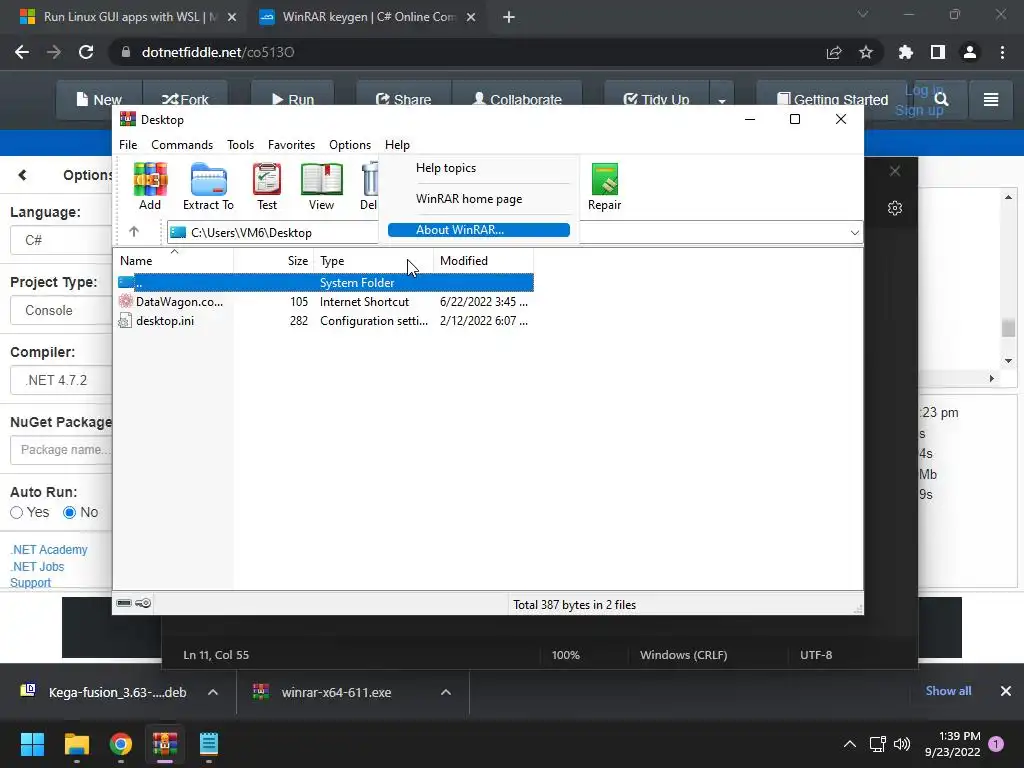The image size is (1024, 768).
Task: Expand the WinRAR address path dropdown
Action: pos(854,232)
